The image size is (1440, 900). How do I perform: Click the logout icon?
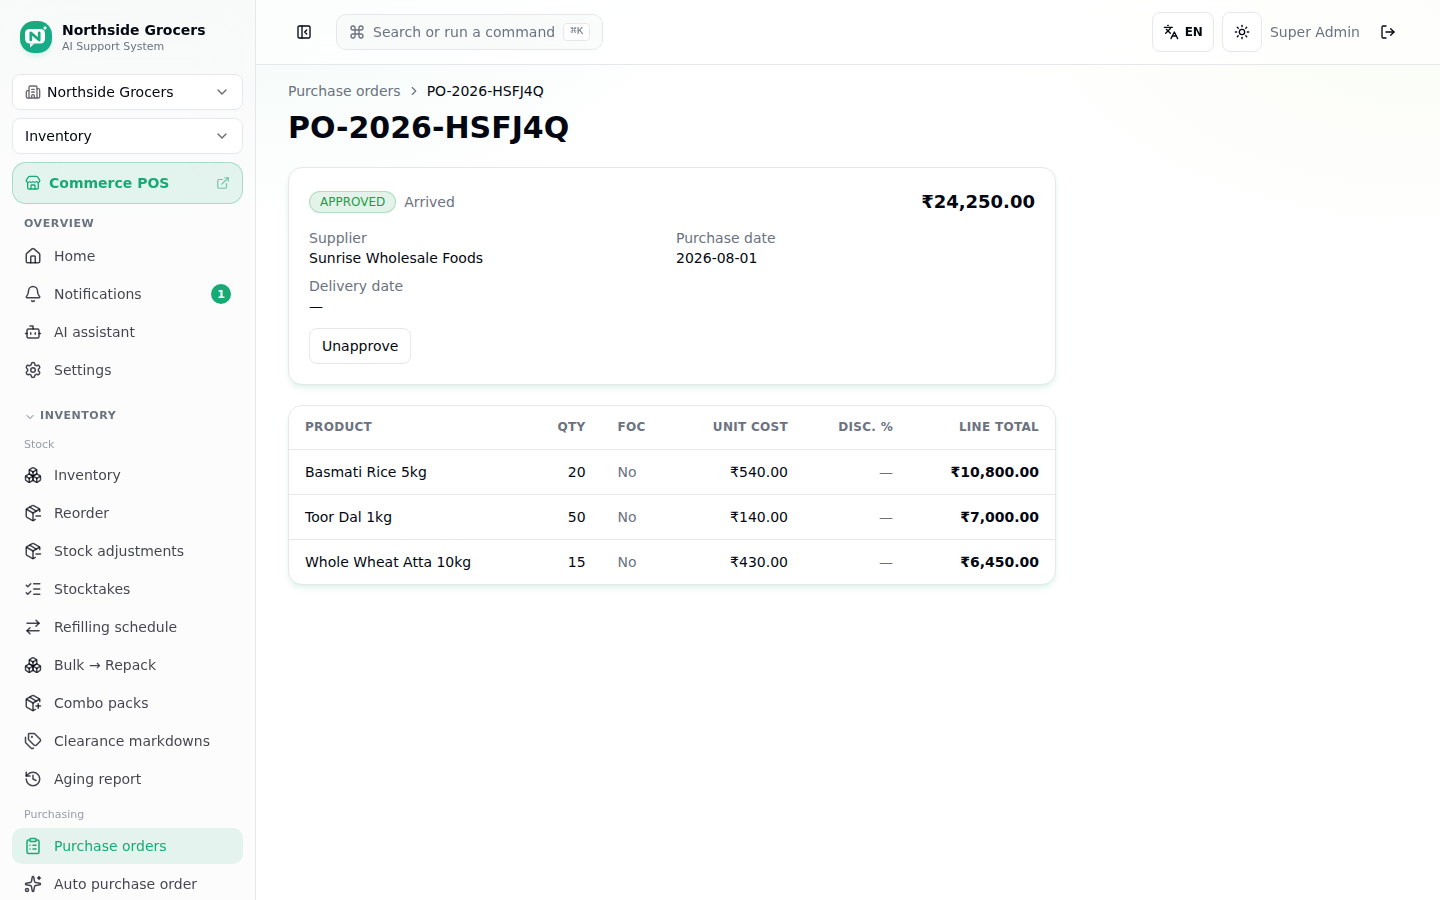pyautogui.click(x=1388, y=32)
